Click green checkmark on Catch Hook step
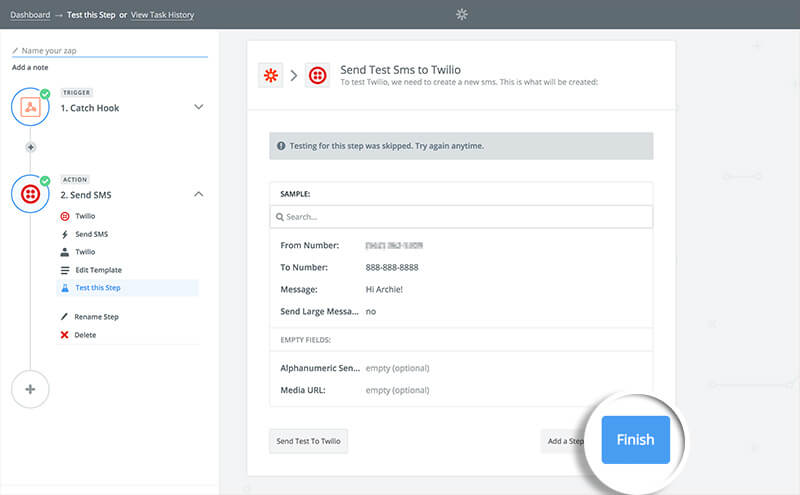 point(45,94)
